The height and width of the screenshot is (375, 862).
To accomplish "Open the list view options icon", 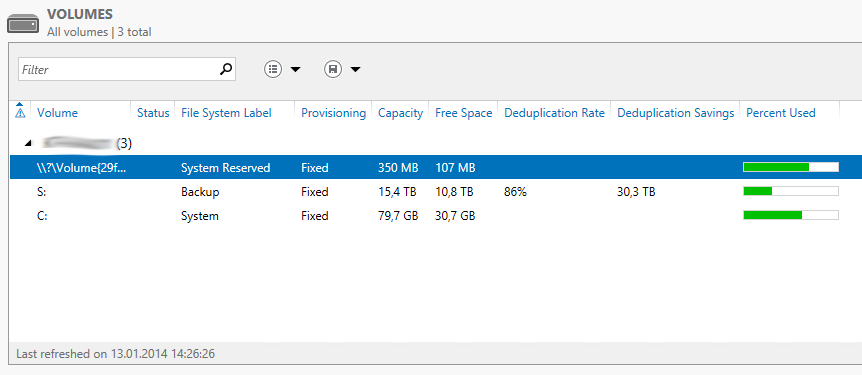I will (x=273, y=69).
